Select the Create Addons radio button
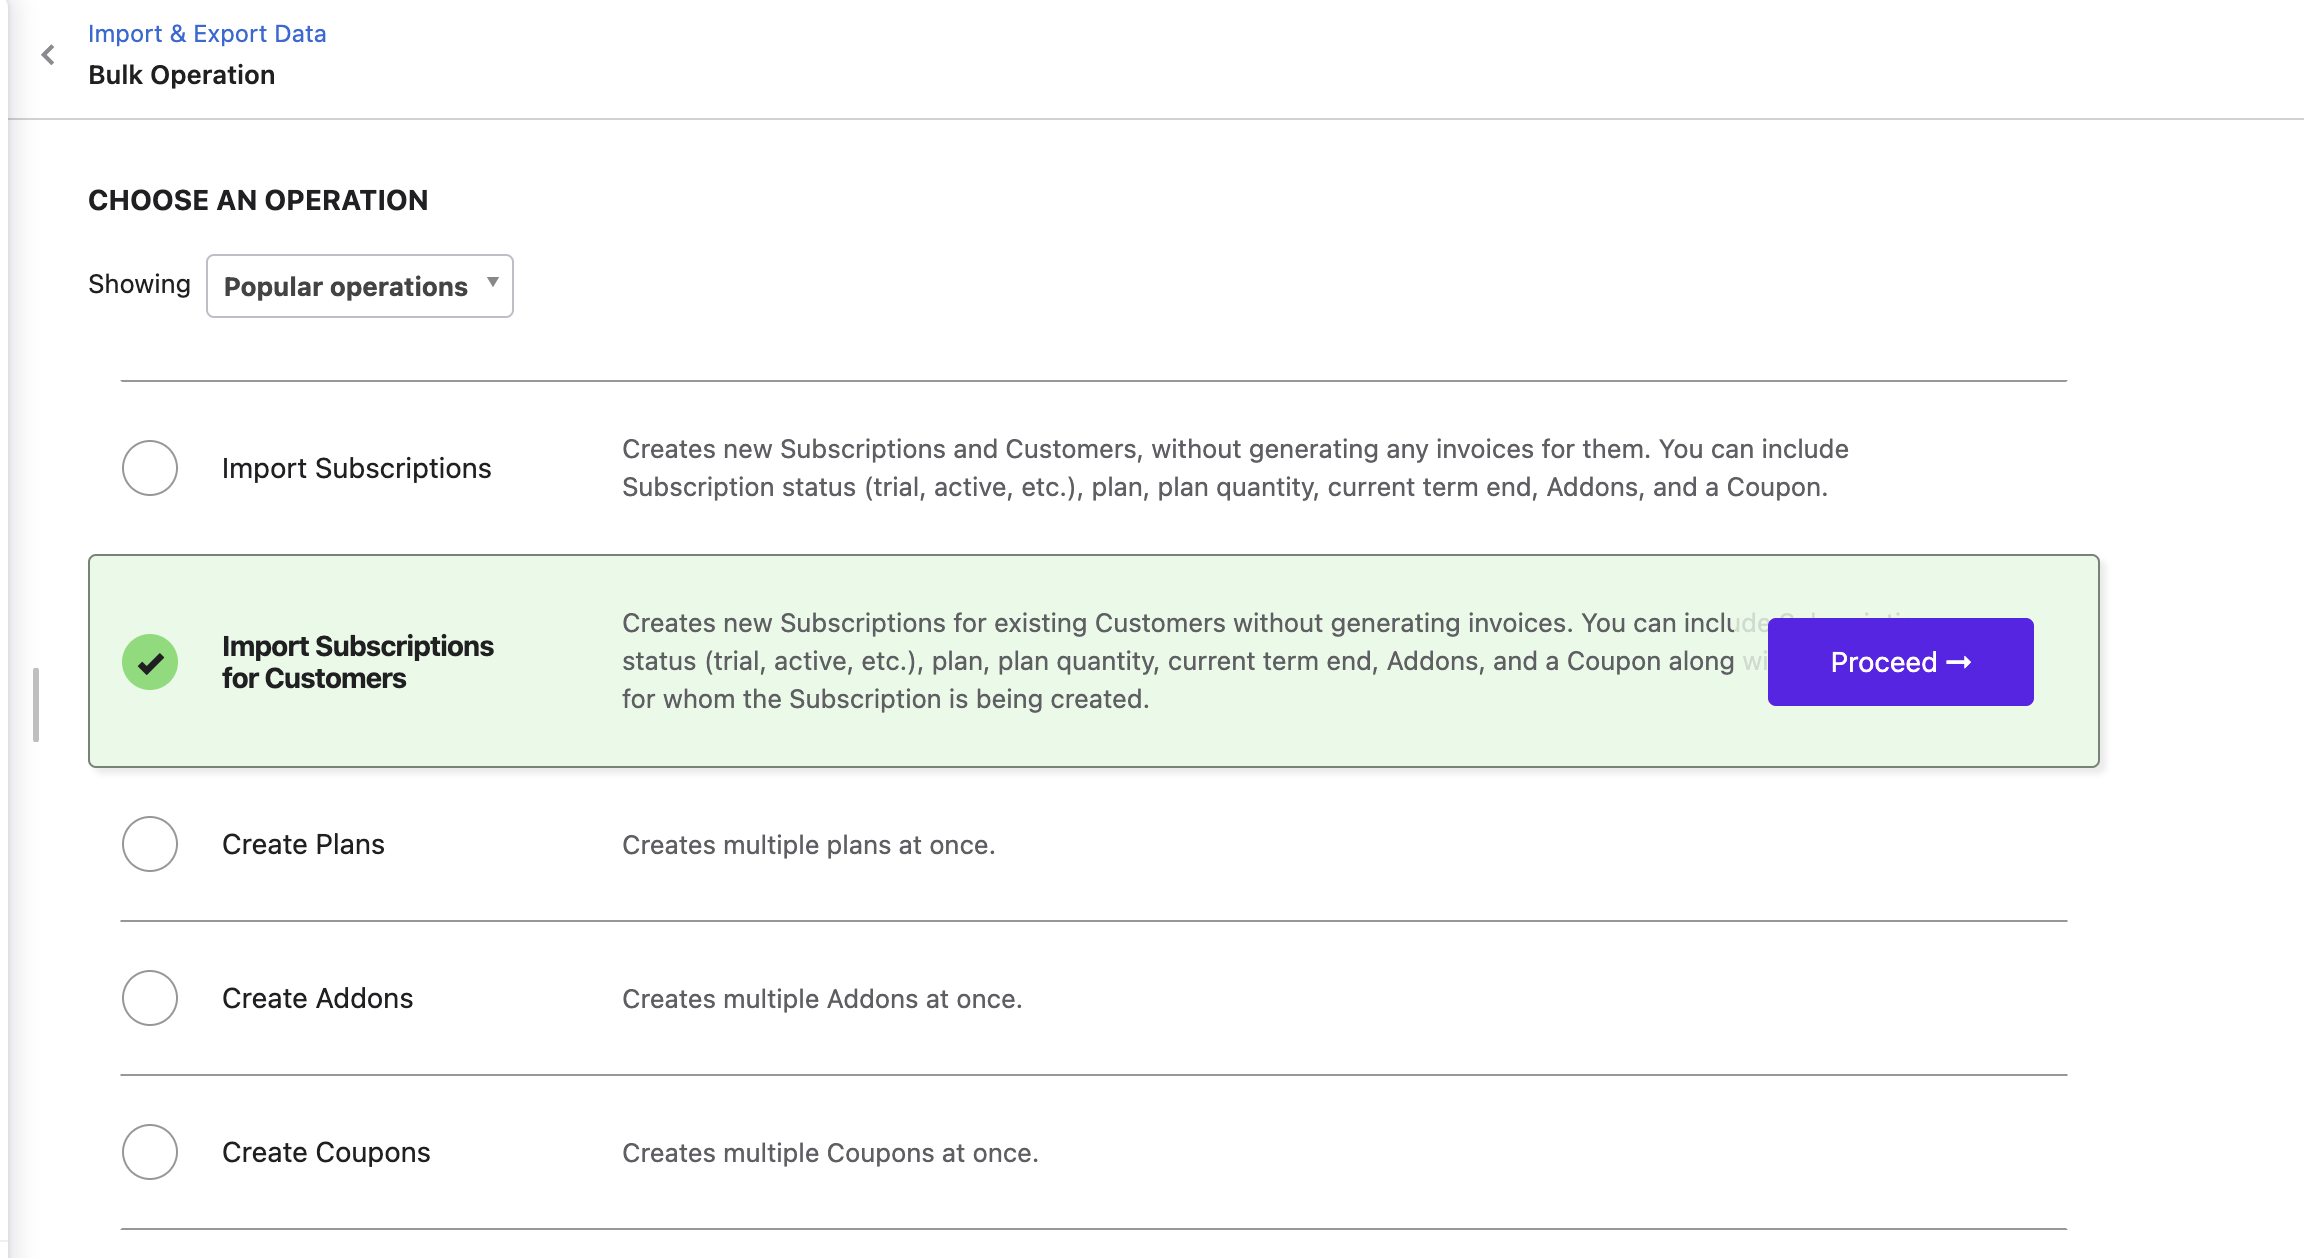Image resolution: width=2304 pixels, height=1258 pixels. point(150,998)
